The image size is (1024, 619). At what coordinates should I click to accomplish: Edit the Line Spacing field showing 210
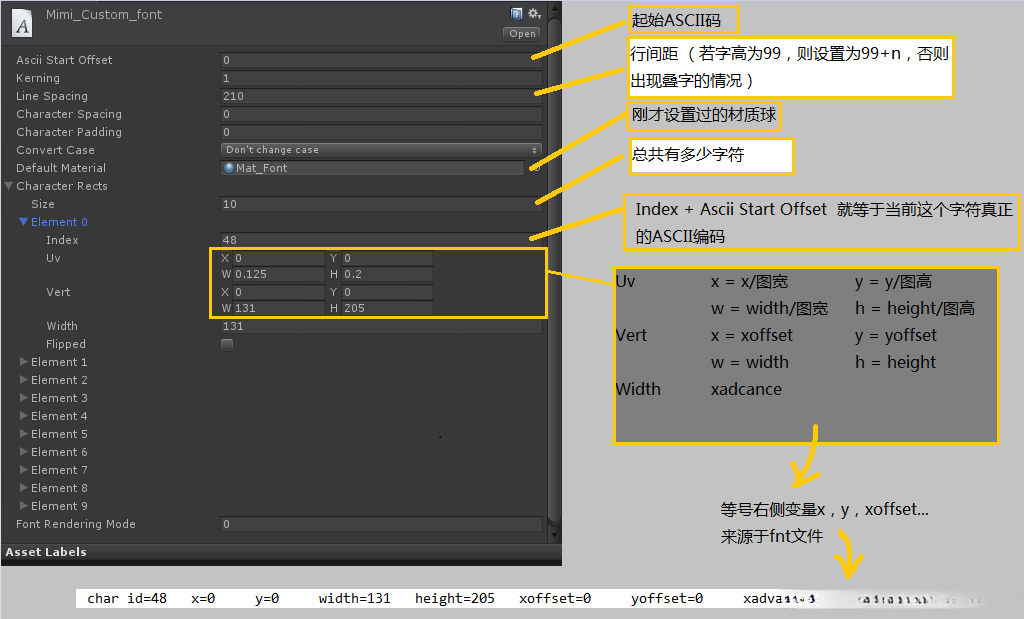pyautogui.click(x=381, y=96)
